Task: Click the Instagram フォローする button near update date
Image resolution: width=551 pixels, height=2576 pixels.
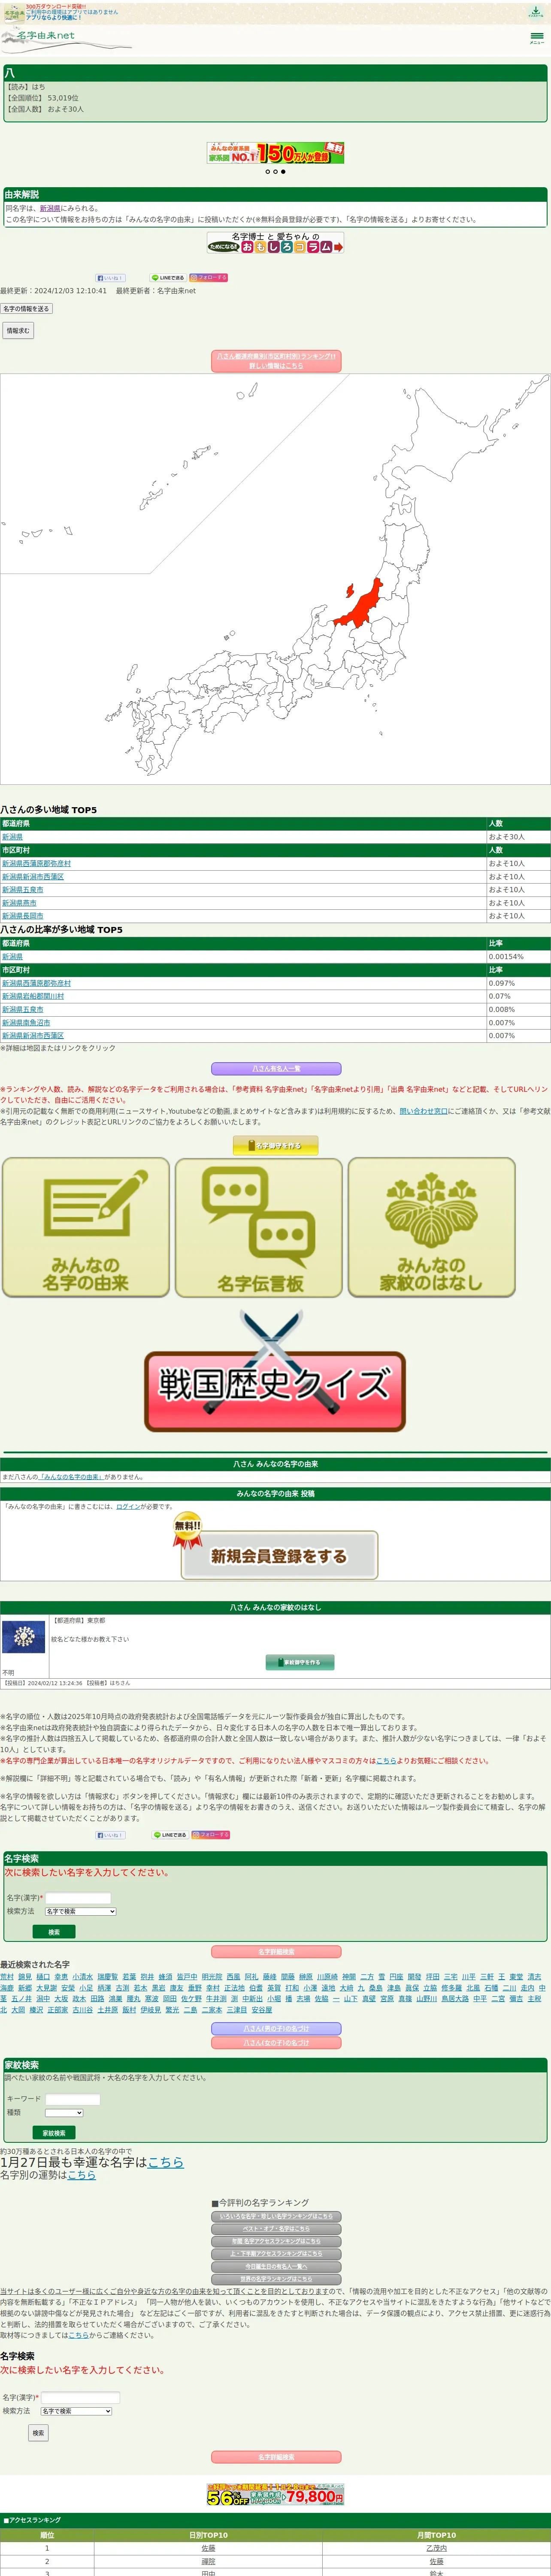Action: coord(209,278)
